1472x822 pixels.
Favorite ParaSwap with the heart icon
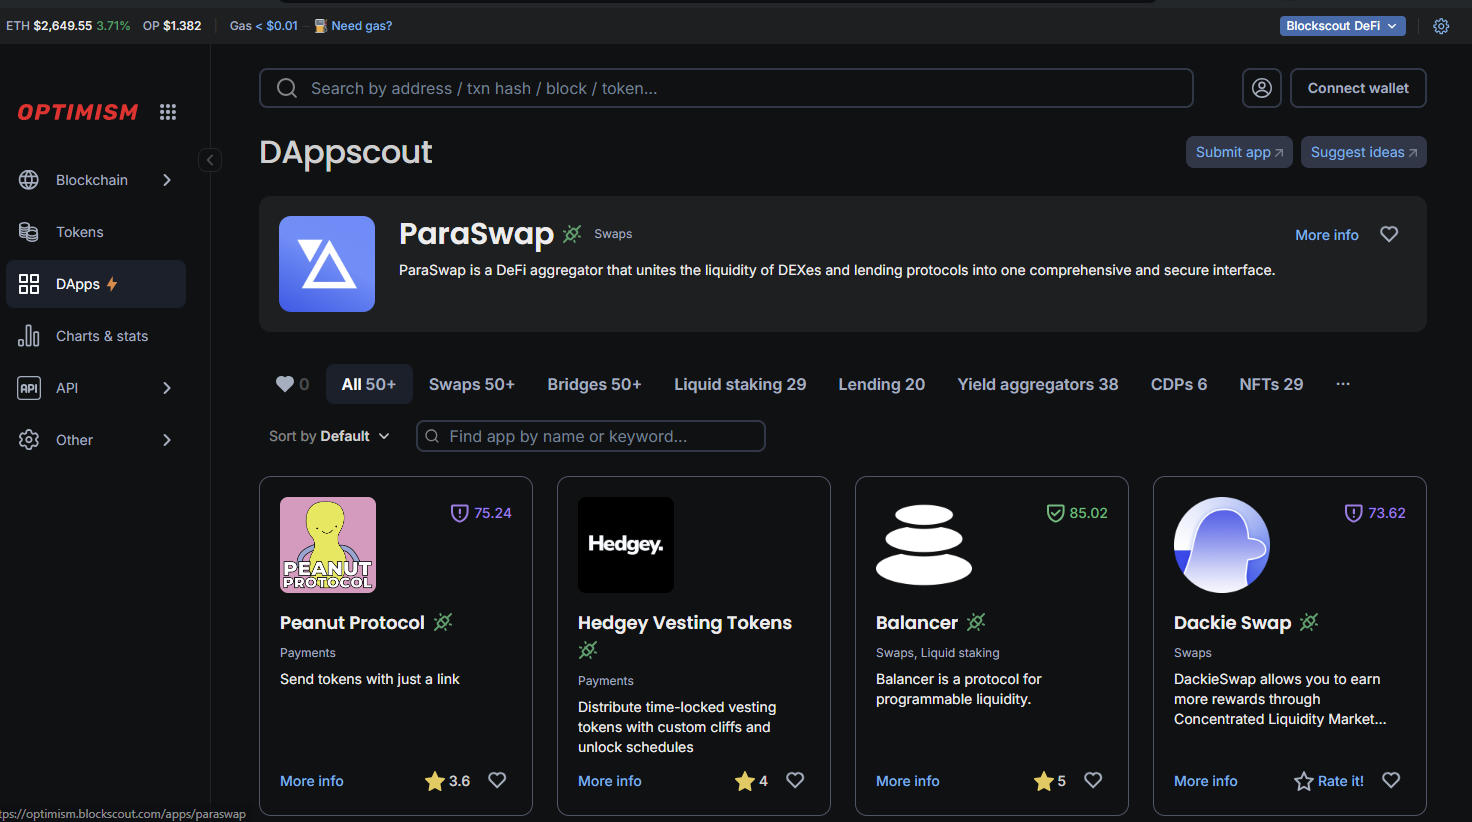[x=1389, y=234]
